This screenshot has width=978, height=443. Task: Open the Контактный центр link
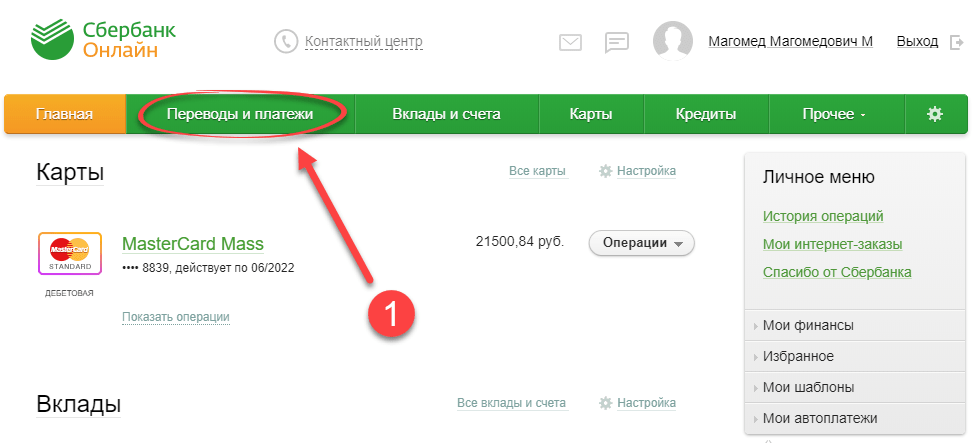click(x=364, y=42)
